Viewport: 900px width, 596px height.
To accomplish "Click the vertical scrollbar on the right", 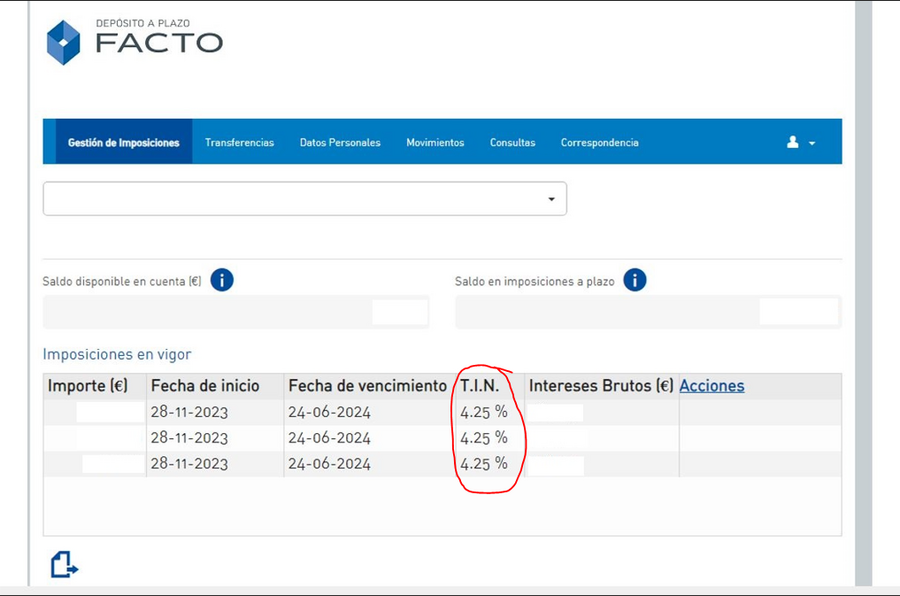I will click(x=863, y=293).
